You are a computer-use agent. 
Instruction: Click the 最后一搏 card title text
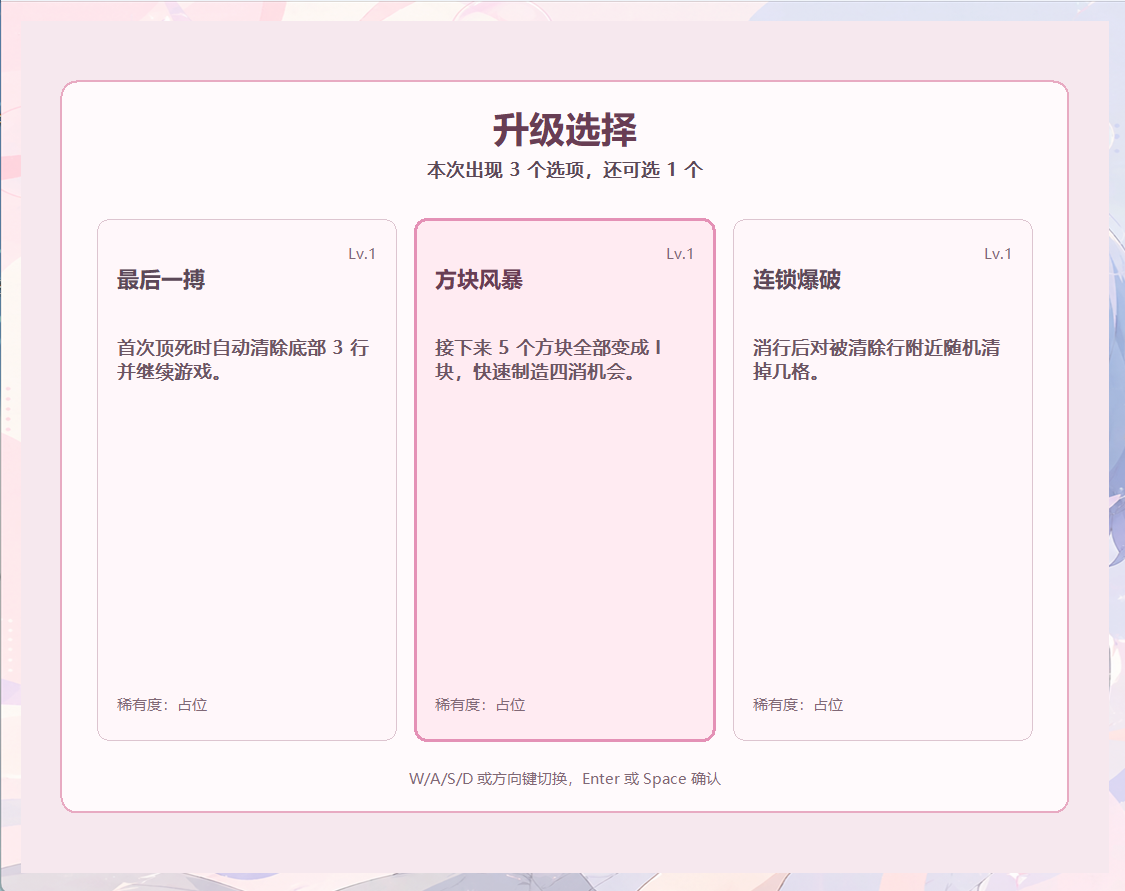(x=161, y=281)
